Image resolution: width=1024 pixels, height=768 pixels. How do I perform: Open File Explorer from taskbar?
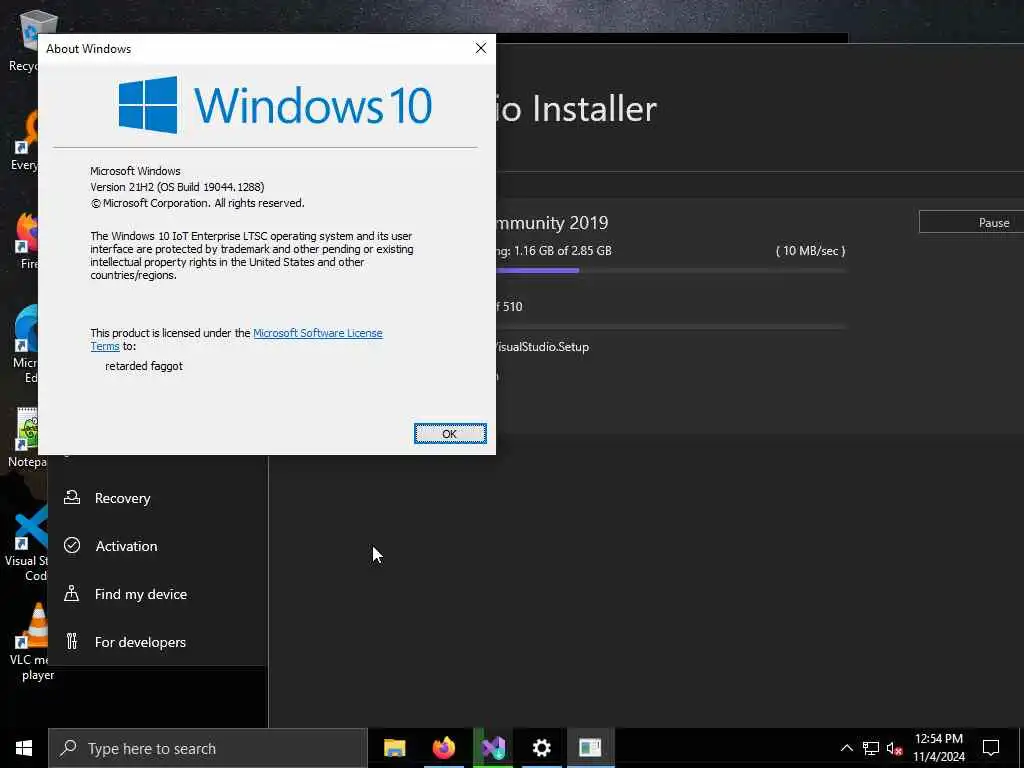[394, 748]
